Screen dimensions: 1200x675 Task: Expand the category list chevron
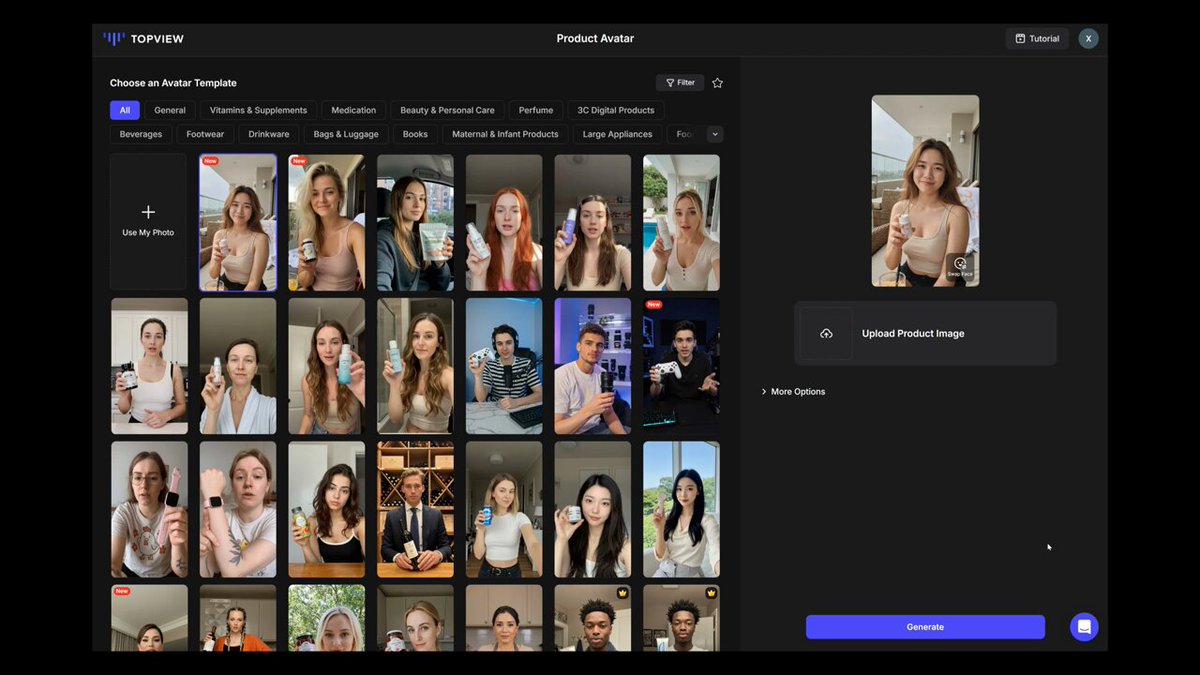(715, 134)
